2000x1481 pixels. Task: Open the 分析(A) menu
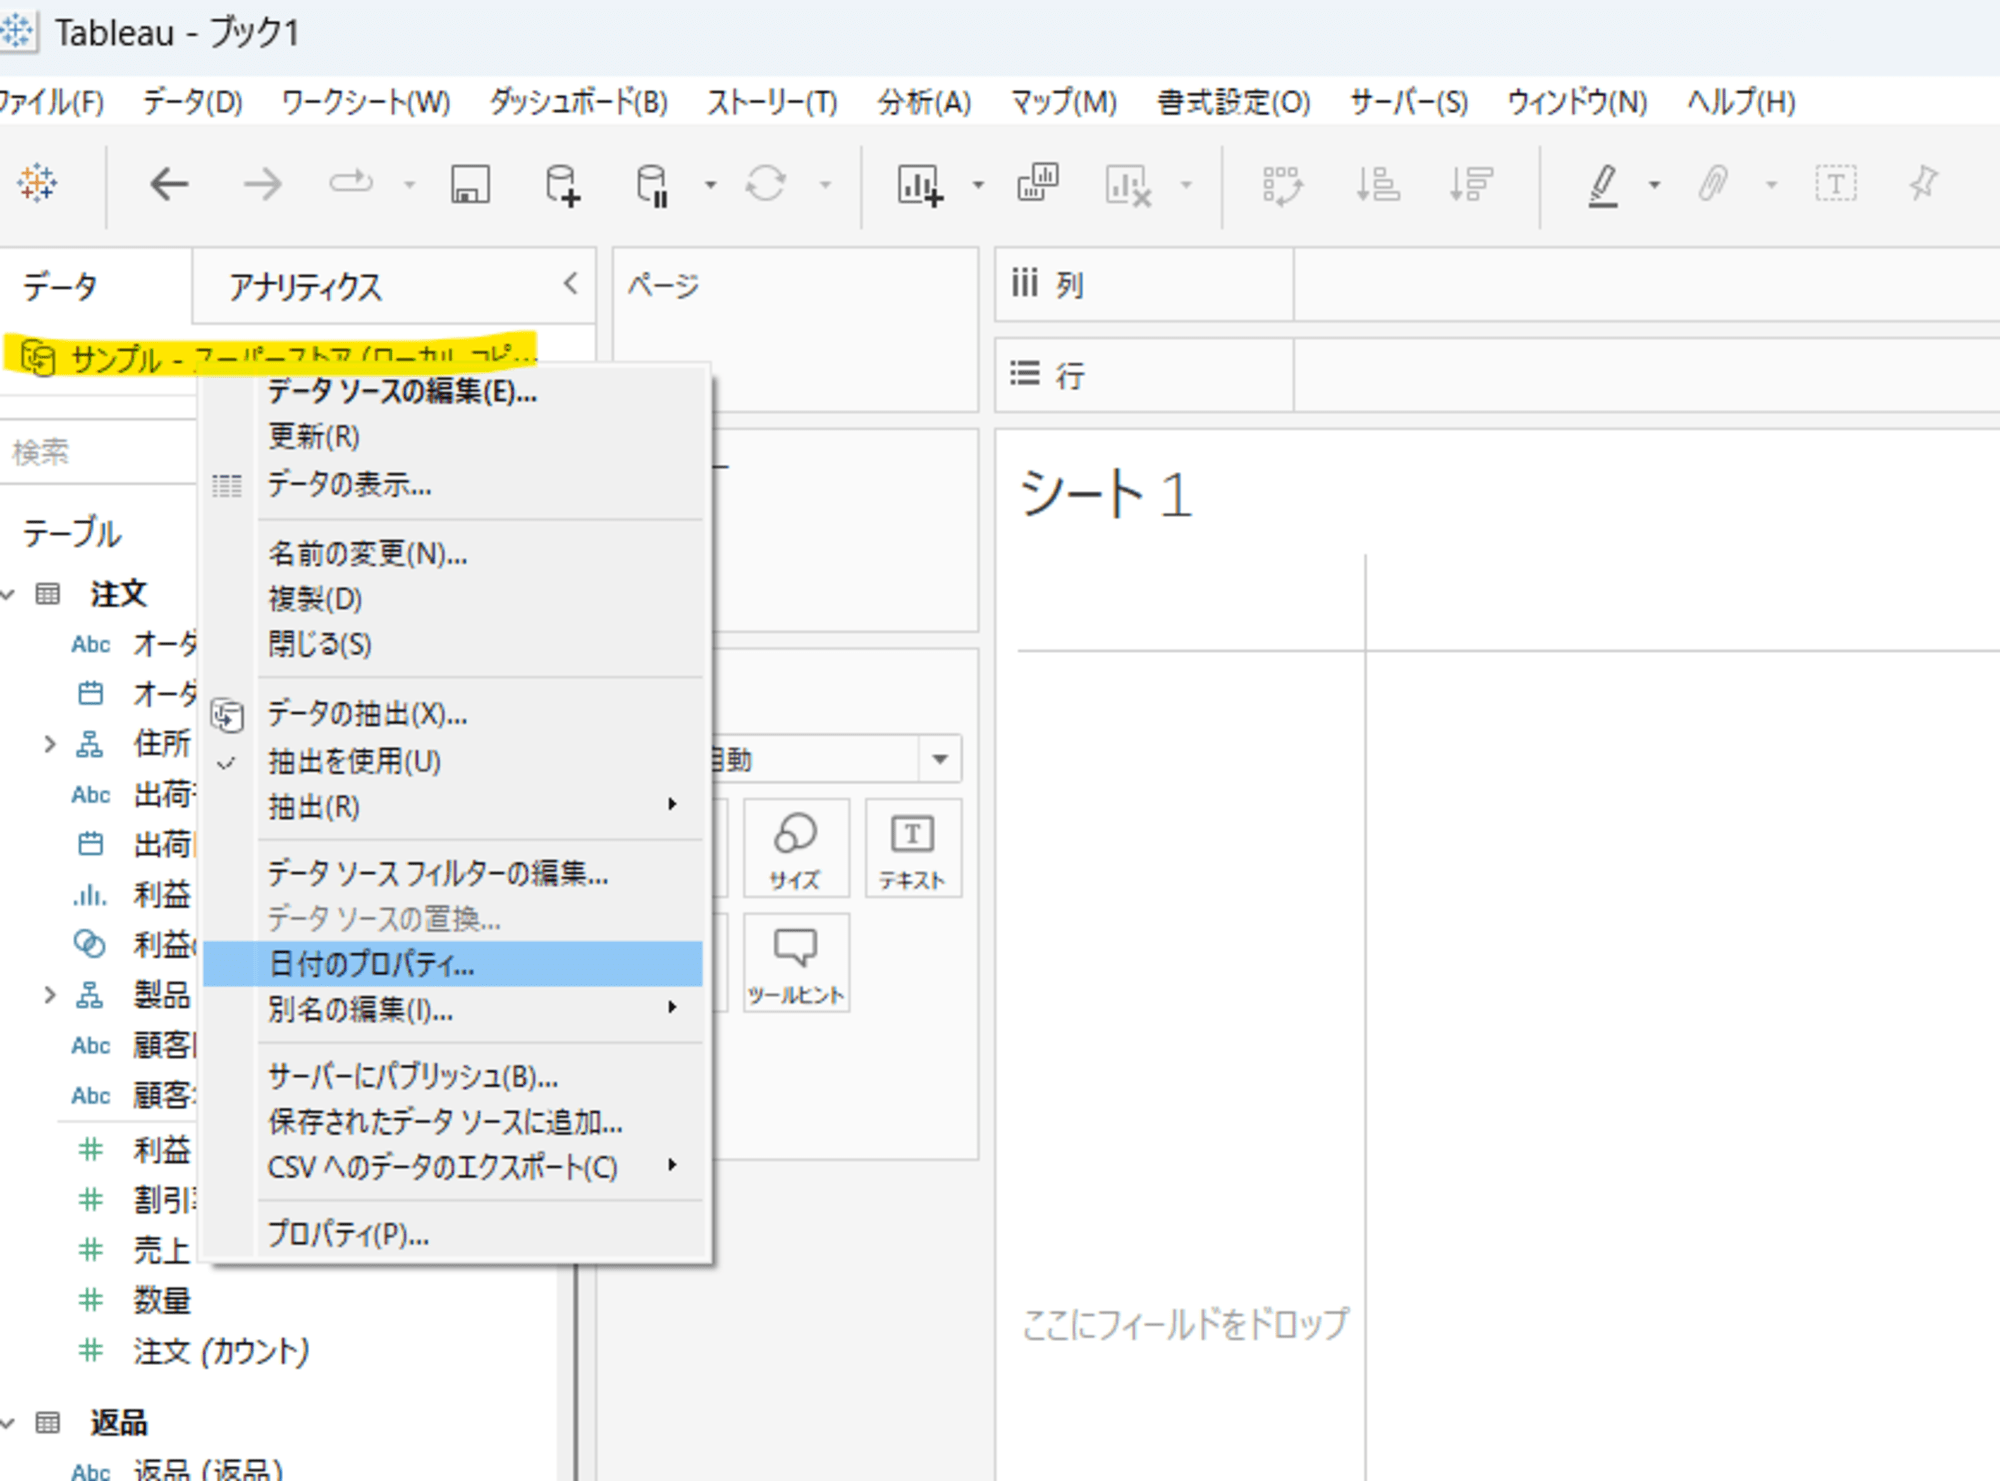(x=925, y=102)
